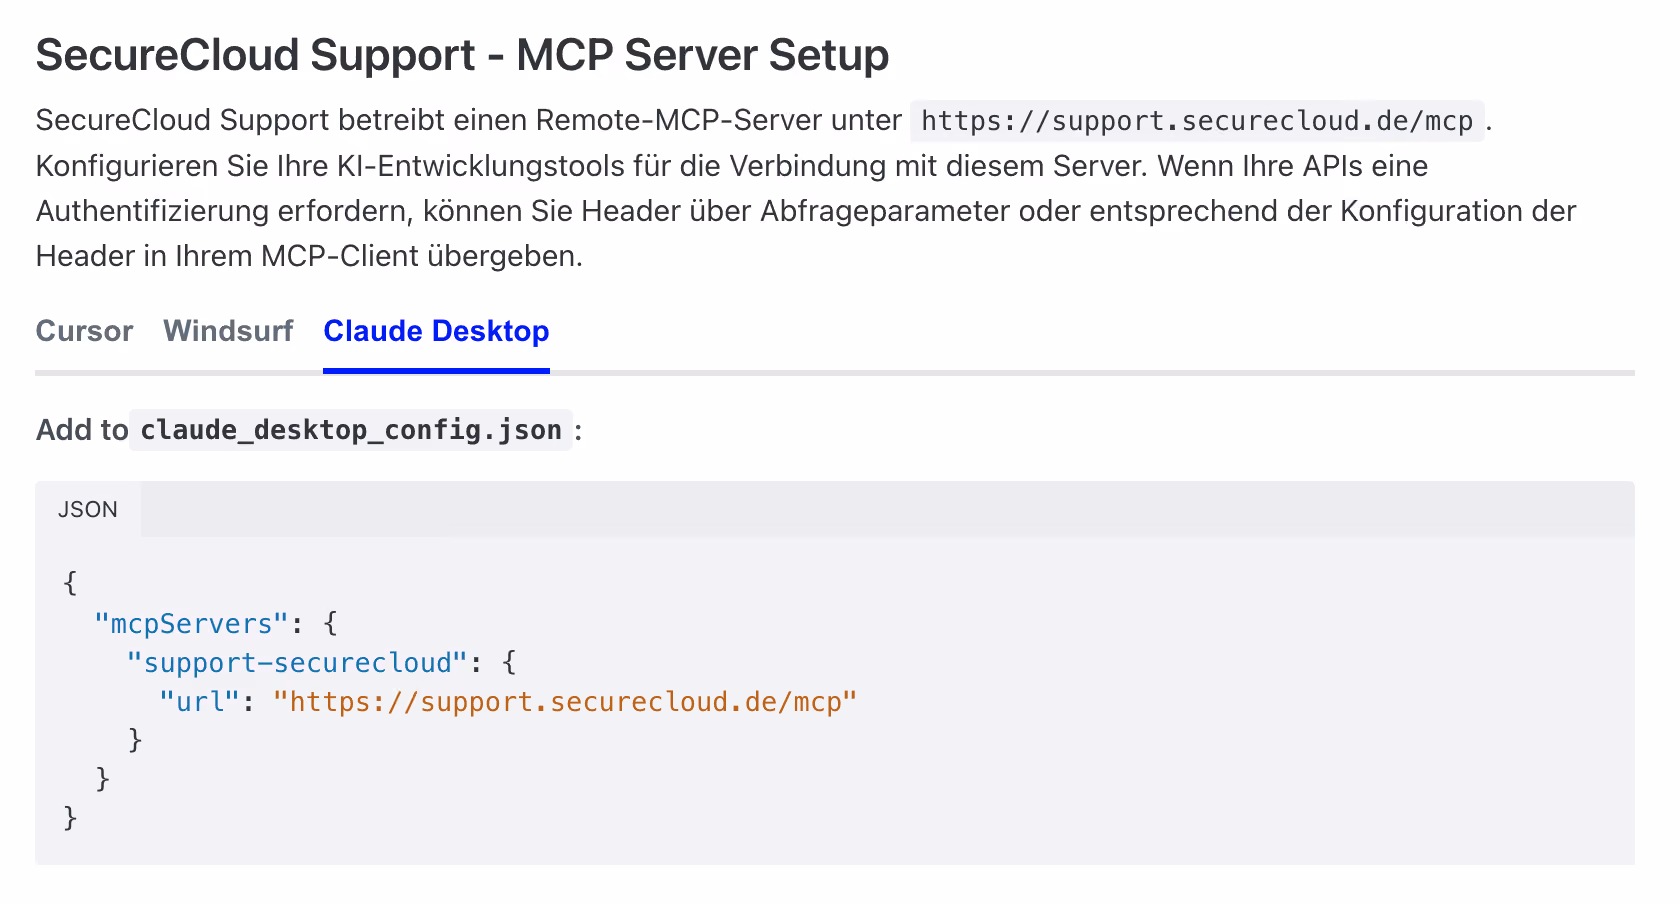Select the Claude Desktop tab
The width and height of the screenshot is (1680, 904).
436,331
